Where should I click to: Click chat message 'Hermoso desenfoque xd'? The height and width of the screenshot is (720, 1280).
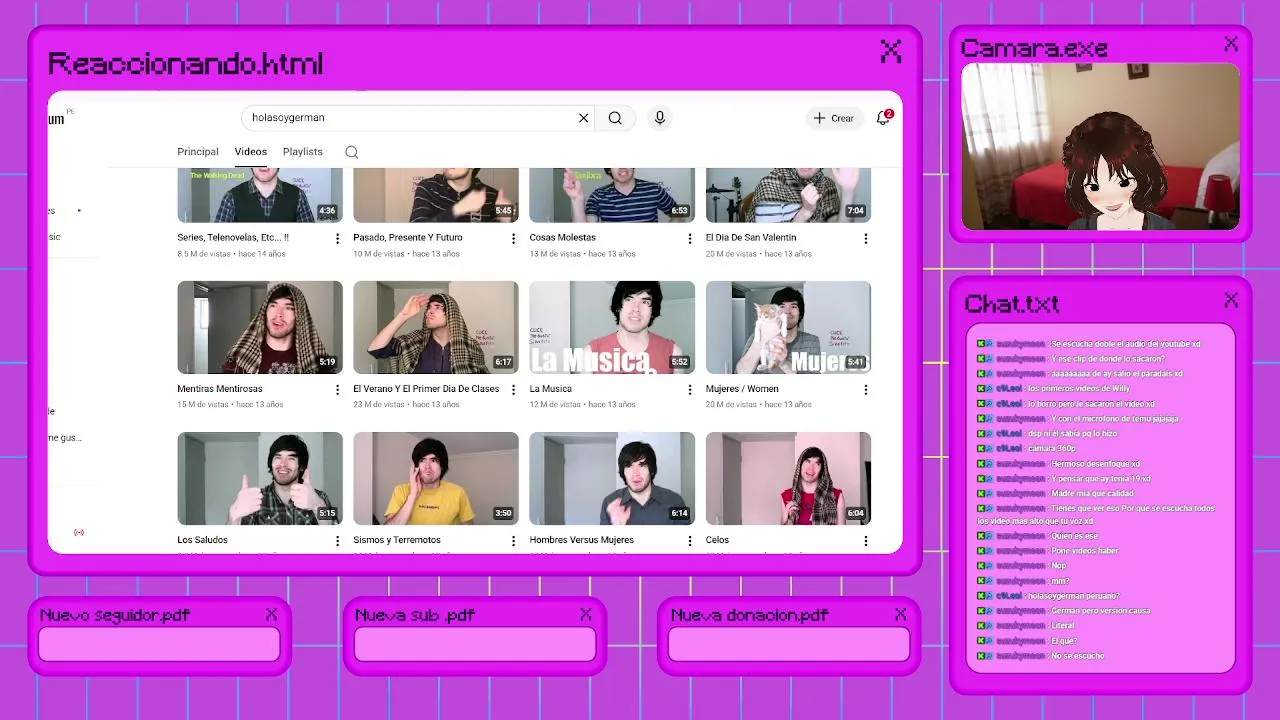click(x=1095, y=464)
